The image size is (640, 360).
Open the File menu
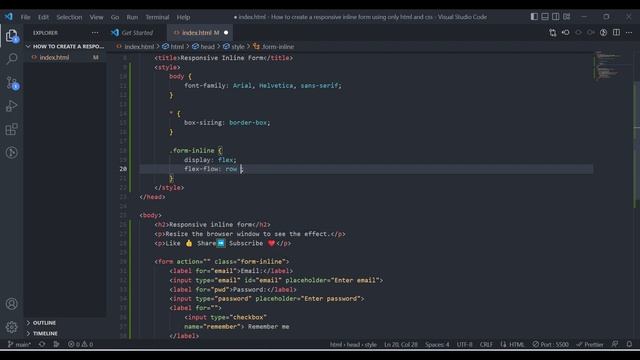click(x=25, y=17)
